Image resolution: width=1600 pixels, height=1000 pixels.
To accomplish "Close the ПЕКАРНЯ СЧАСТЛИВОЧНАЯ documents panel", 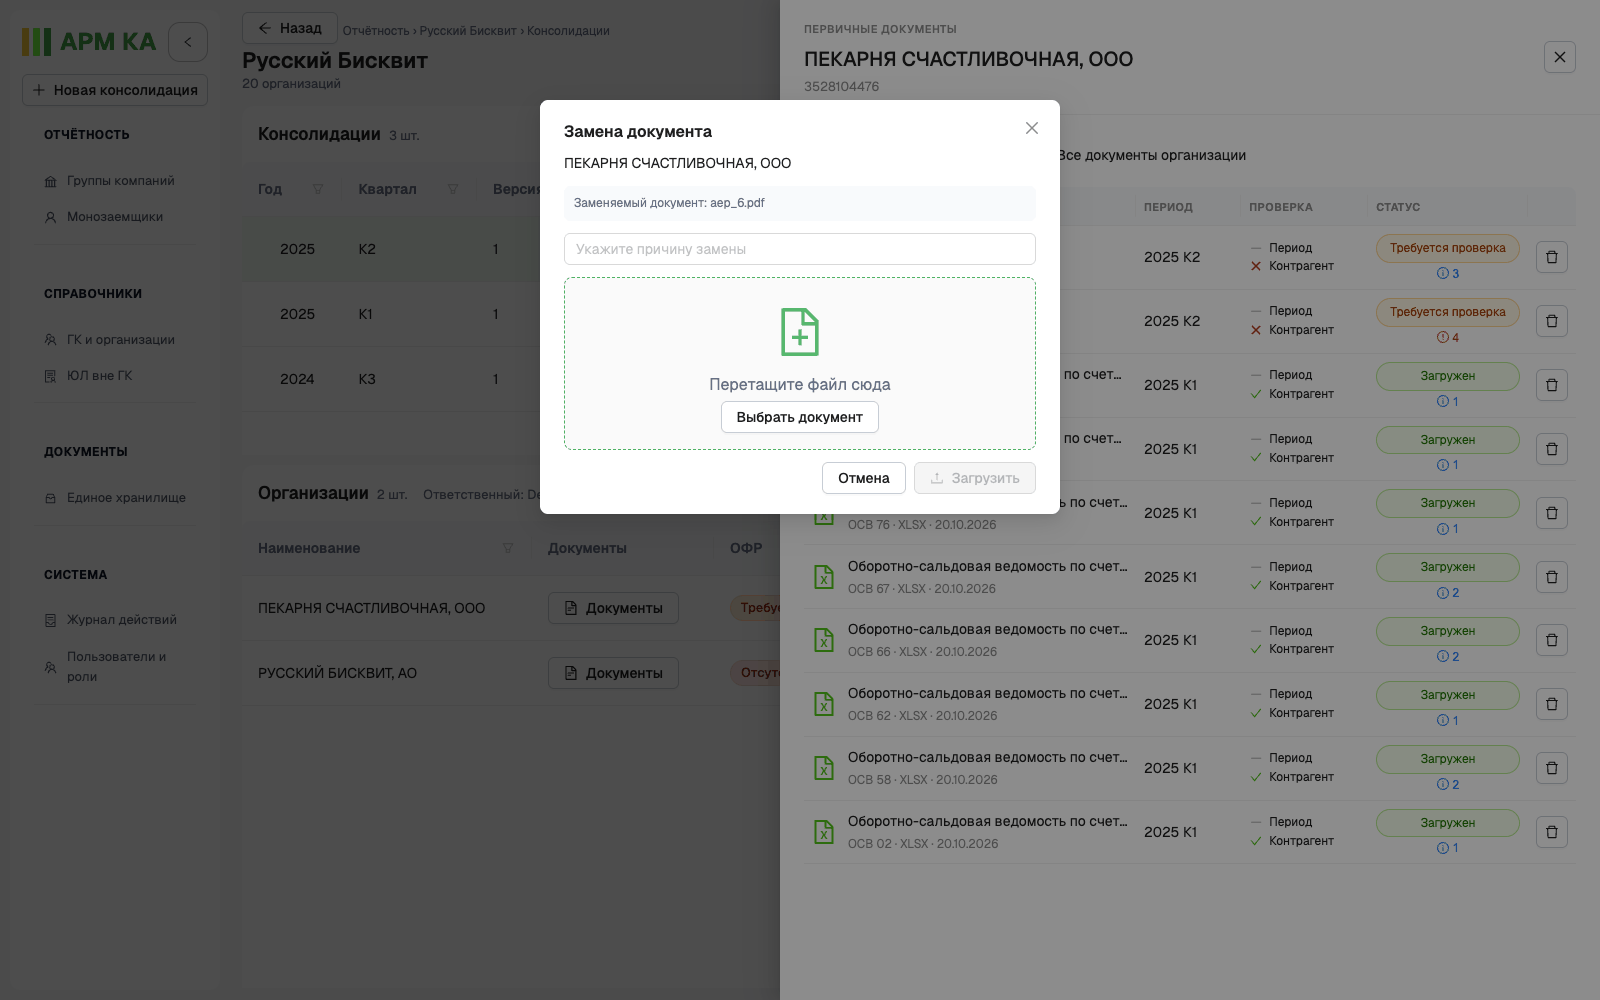I will (x=1560, y=57).
